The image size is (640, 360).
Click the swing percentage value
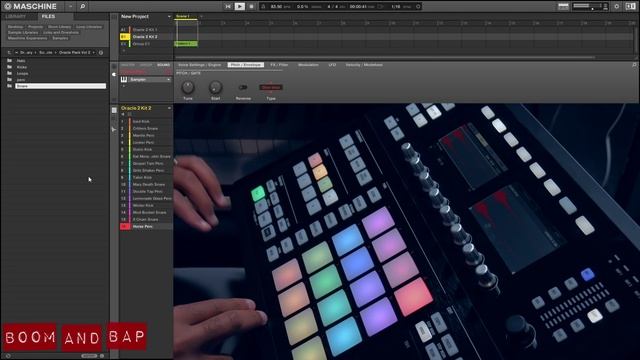[x=302, y=7]
